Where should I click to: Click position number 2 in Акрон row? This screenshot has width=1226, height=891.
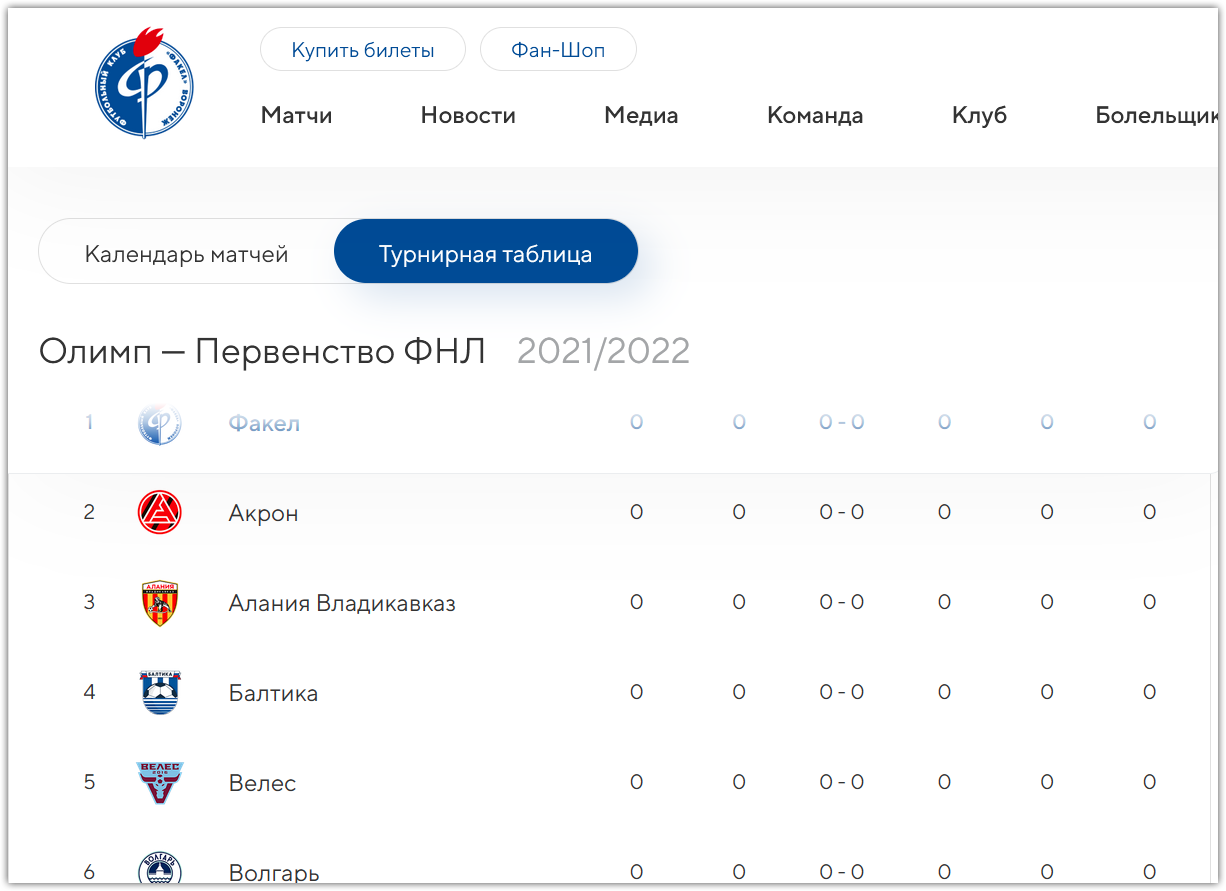[89, 512]
